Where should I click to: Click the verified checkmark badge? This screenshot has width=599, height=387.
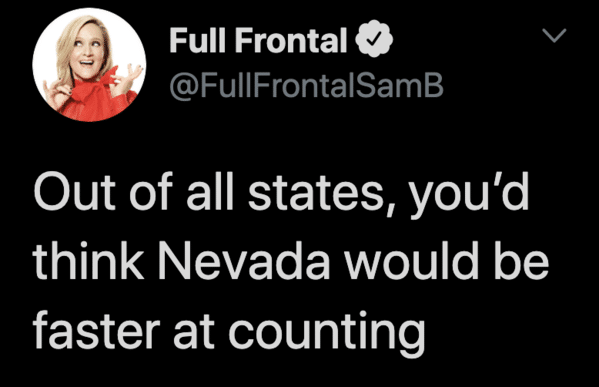[x=374, y=39]
